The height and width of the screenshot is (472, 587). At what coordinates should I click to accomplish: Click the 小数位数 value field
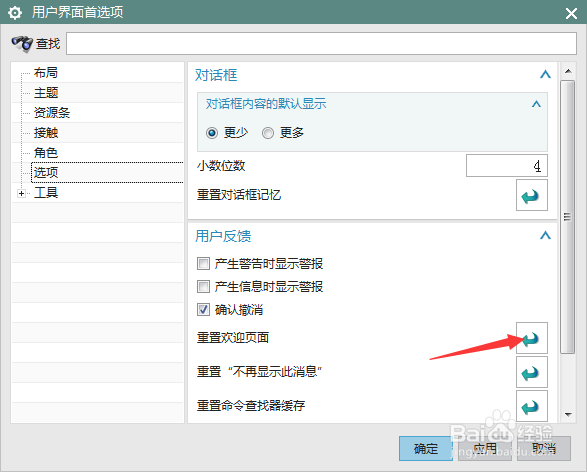pos(507,165)
